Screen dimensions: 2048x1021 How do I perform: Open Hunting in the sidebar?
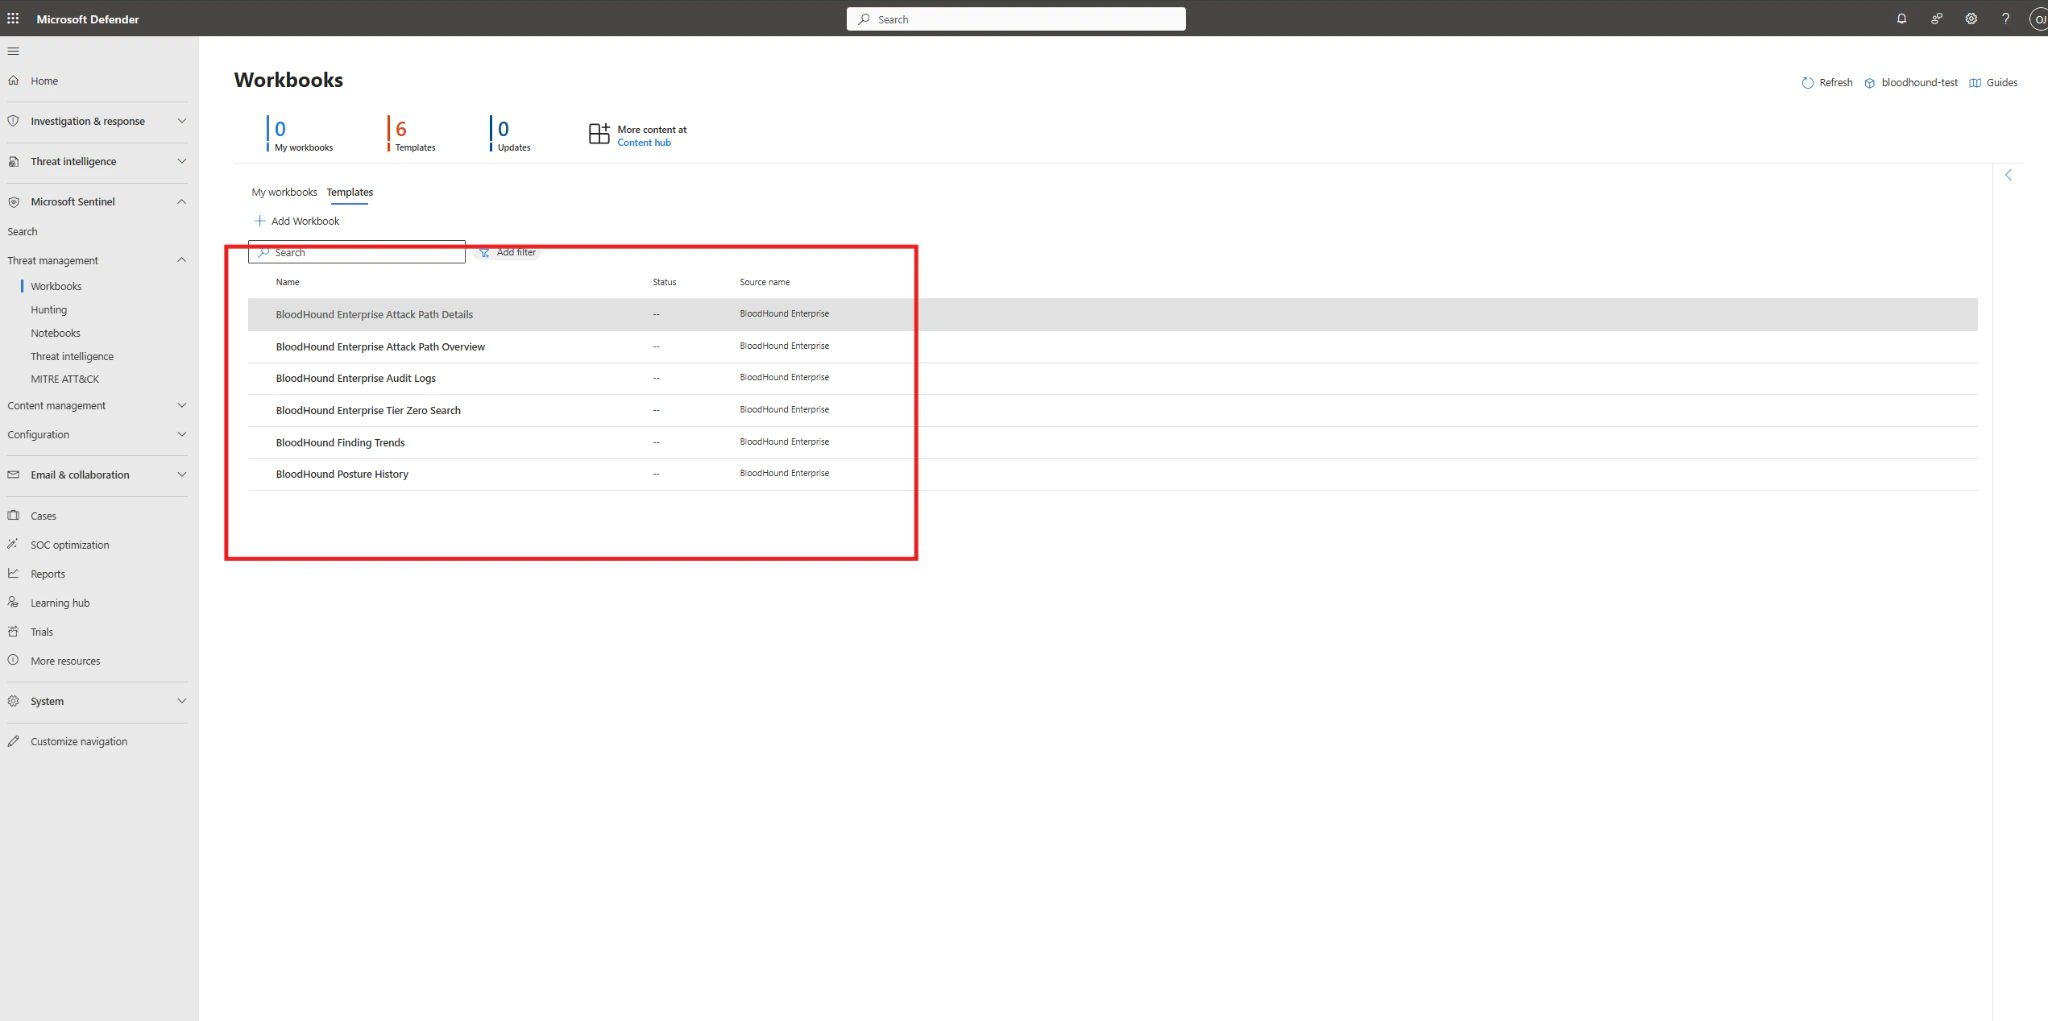49,310
